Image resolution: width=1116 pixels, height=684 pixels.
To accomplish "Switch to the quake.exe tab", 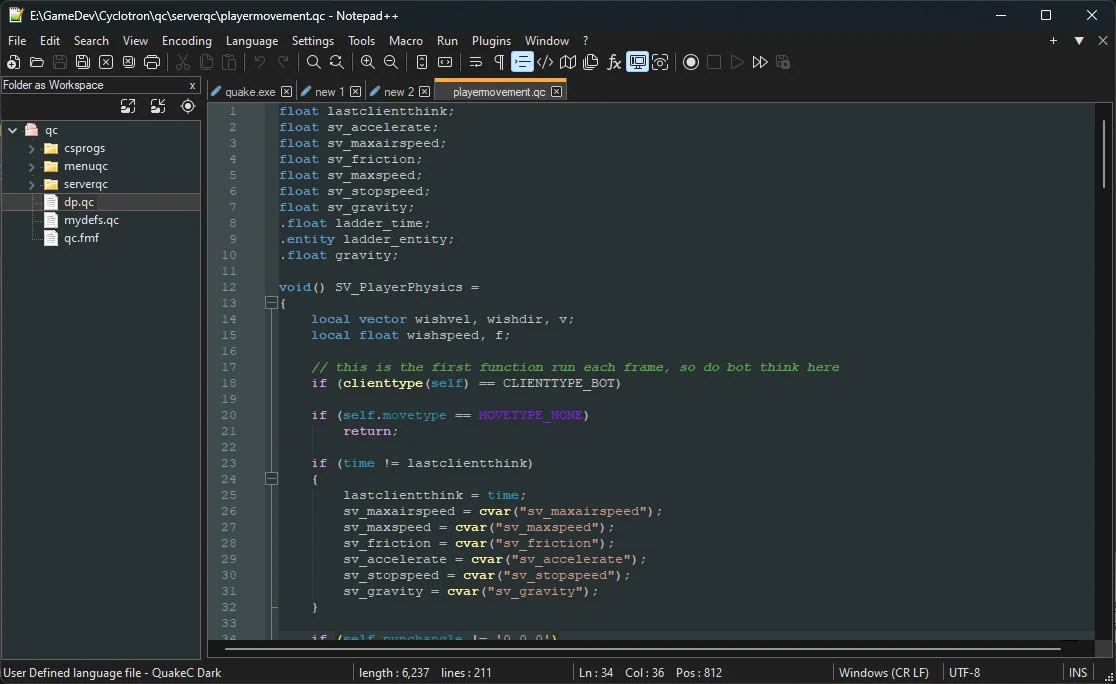I will click(250, 92).
